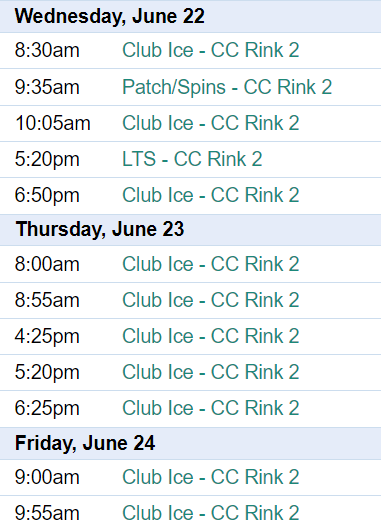Open the Friday 9:55am Club Ice event

tap(211, 513)
